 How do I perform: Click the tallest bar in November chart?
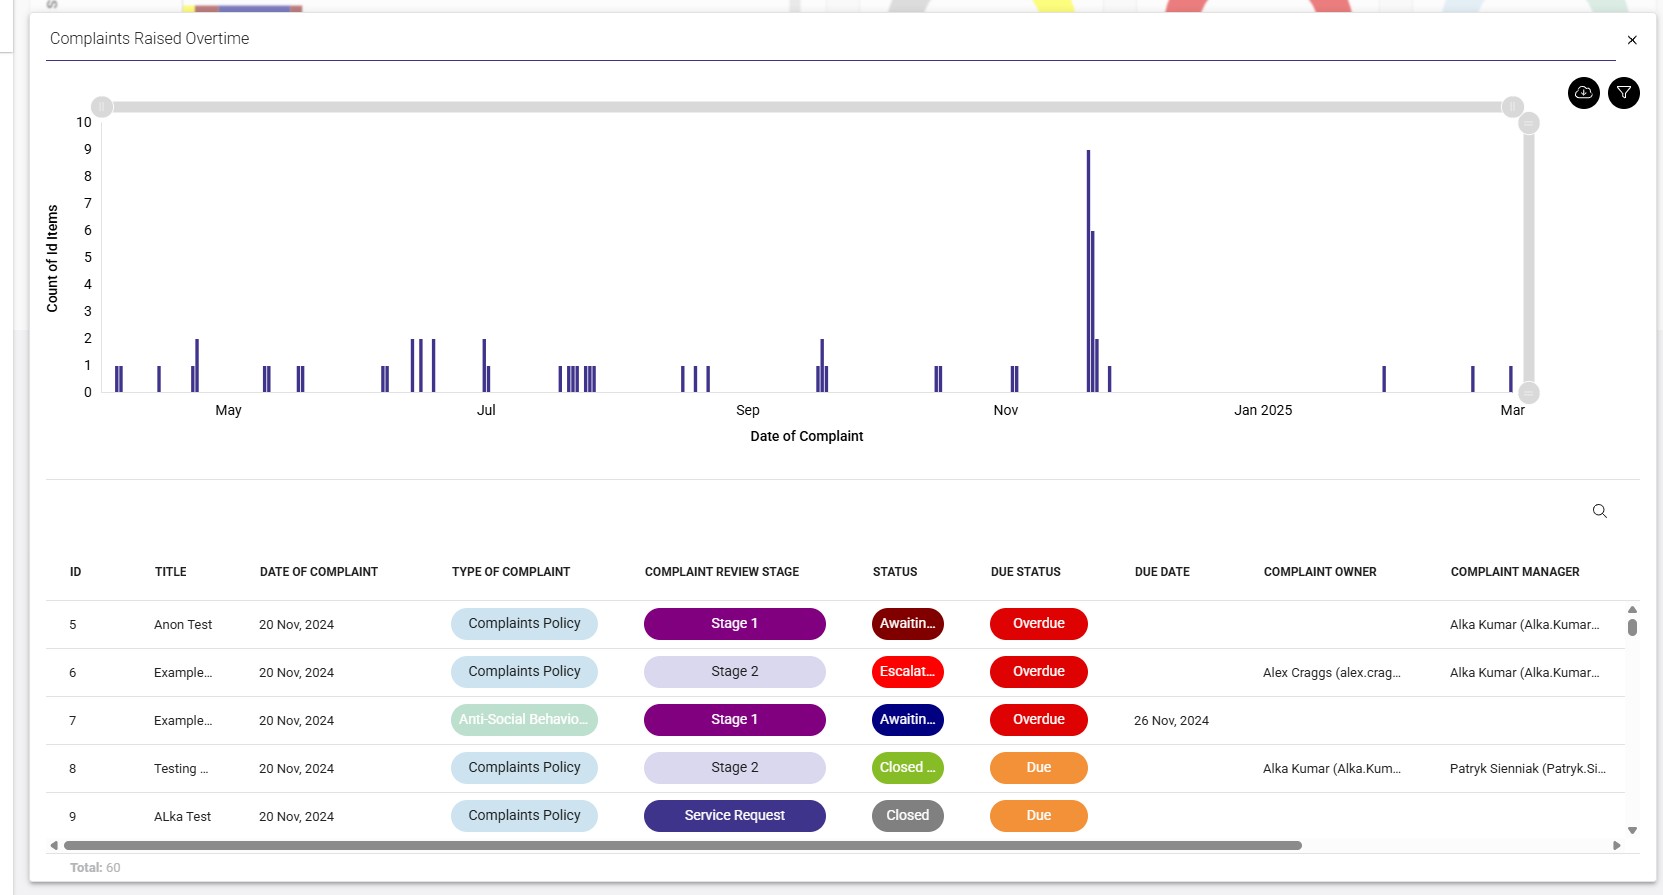tap(1088, 270)
